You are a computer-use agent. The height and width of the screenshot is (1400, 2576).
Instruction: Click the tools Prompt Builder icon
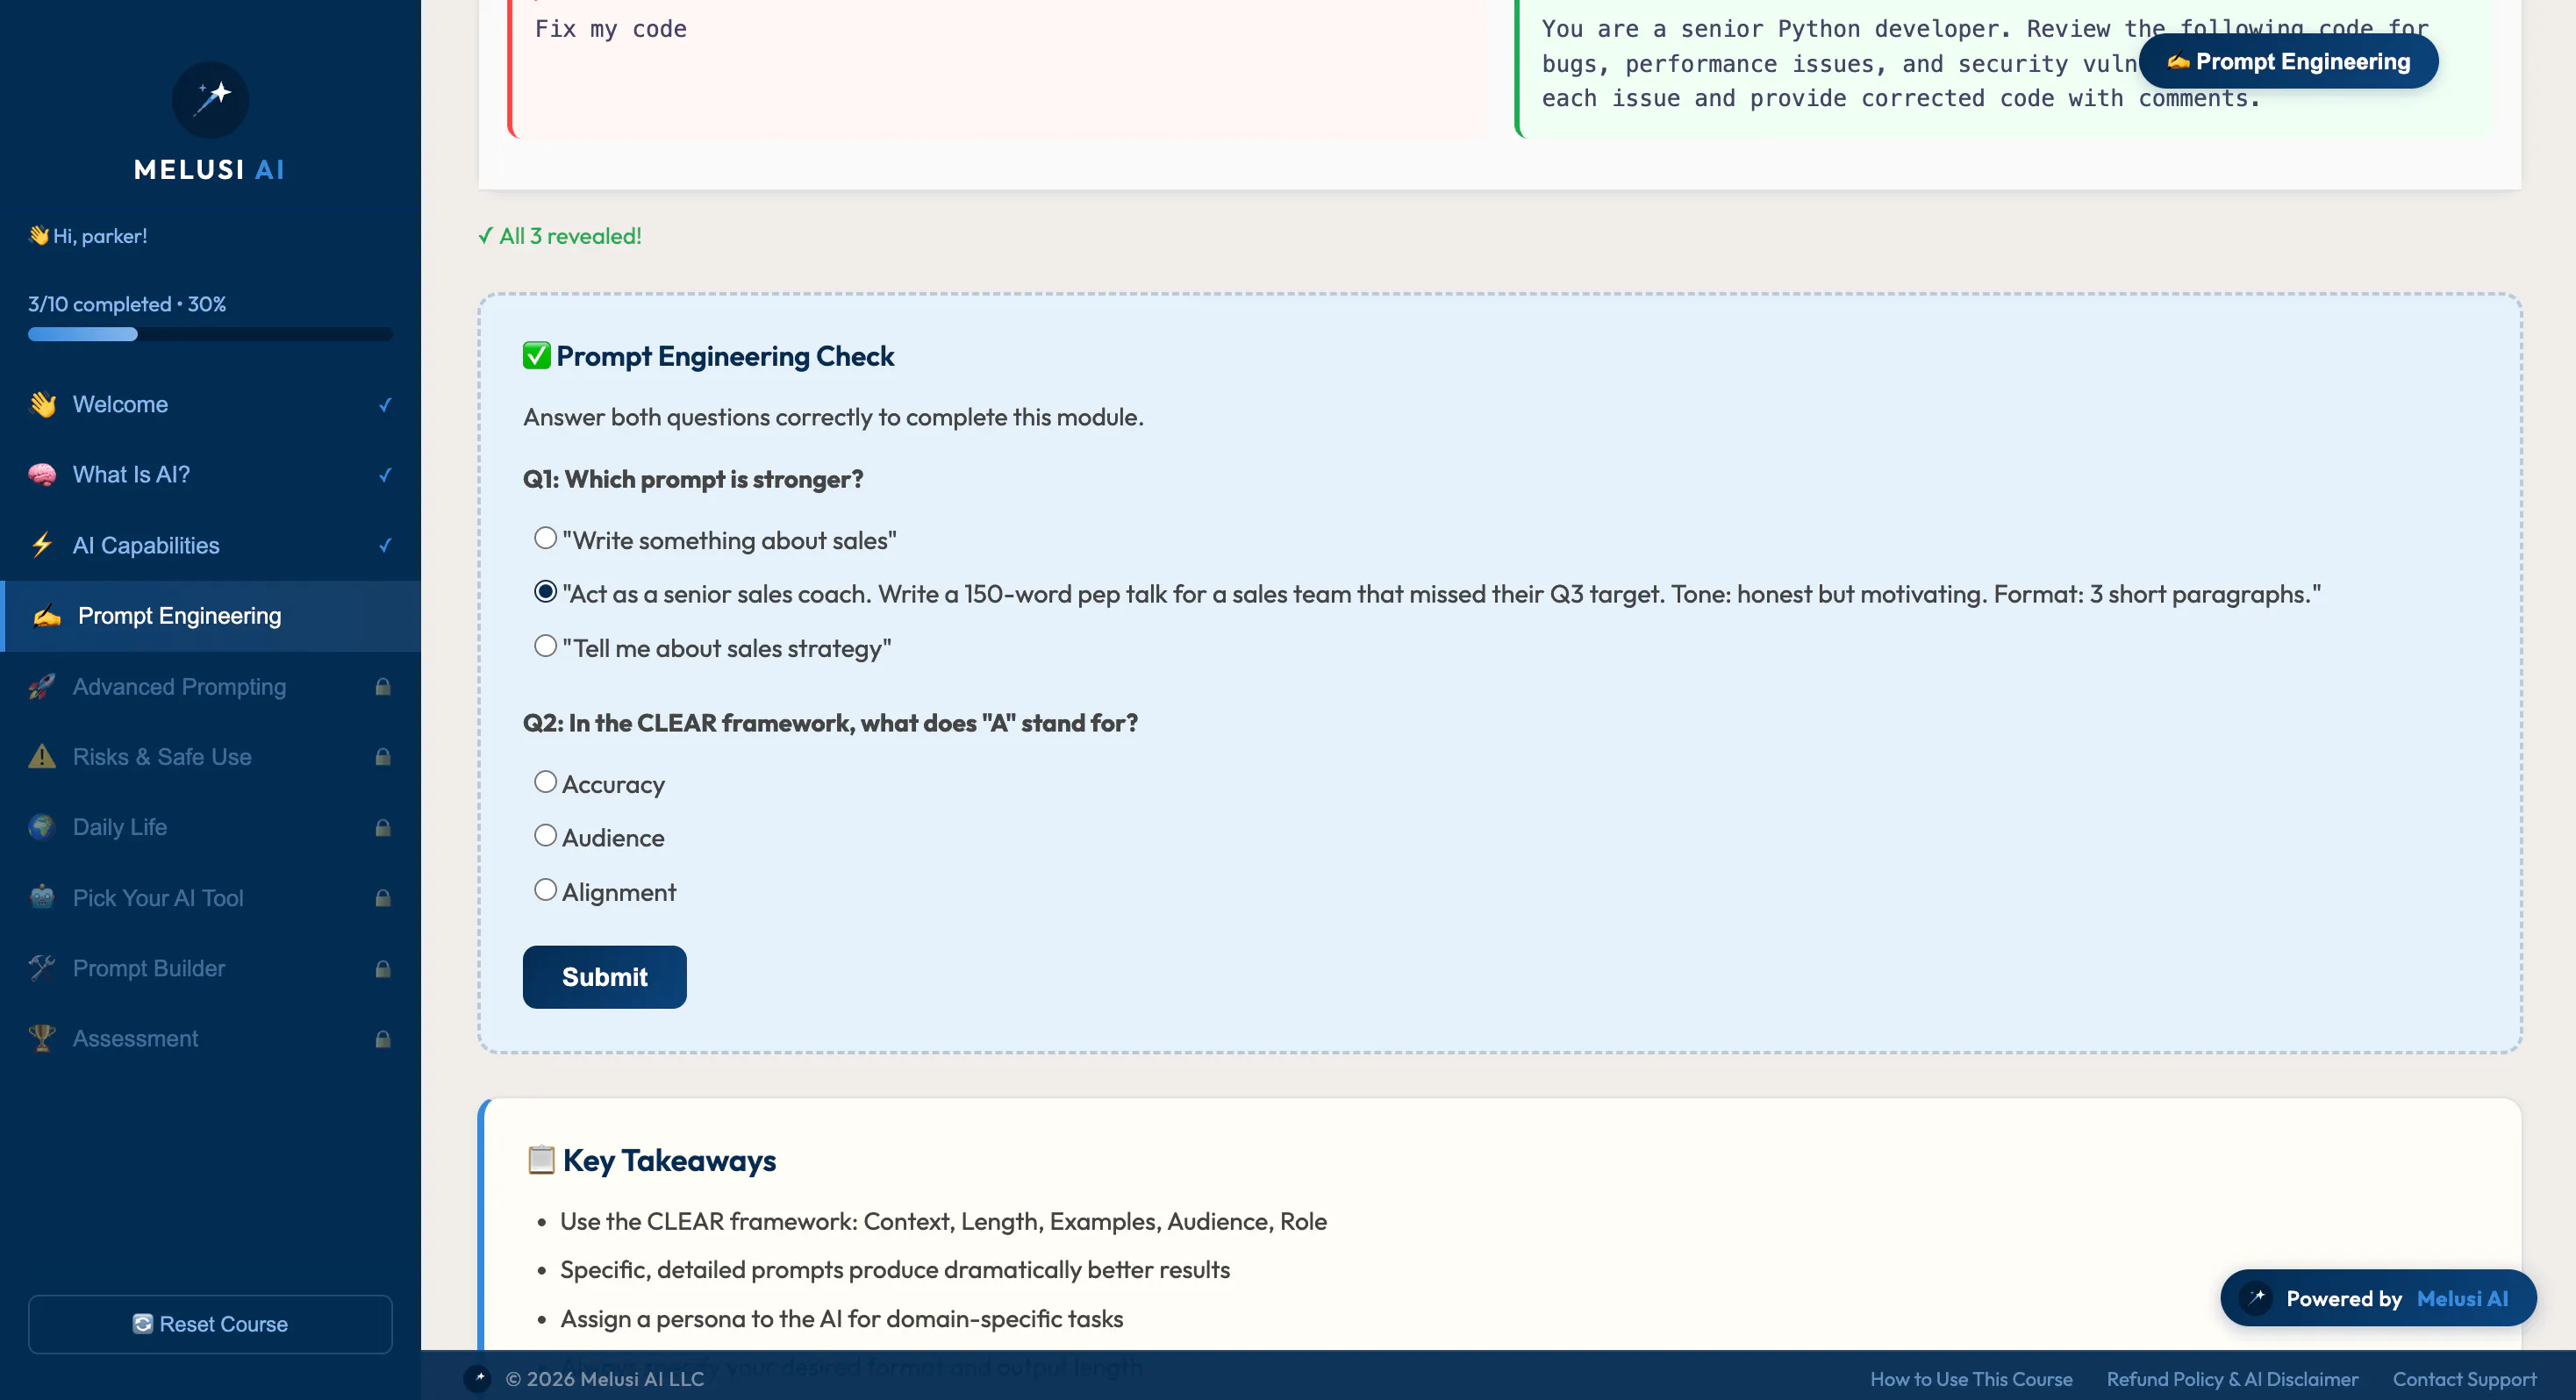42,968
